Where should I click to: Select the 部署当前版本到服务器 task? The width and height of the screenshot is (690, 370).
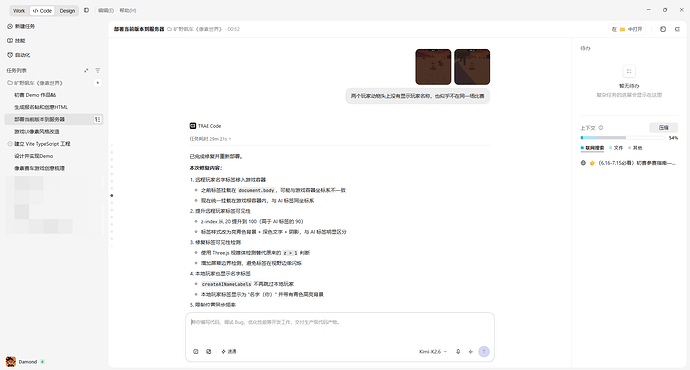[x=54, y=119]
